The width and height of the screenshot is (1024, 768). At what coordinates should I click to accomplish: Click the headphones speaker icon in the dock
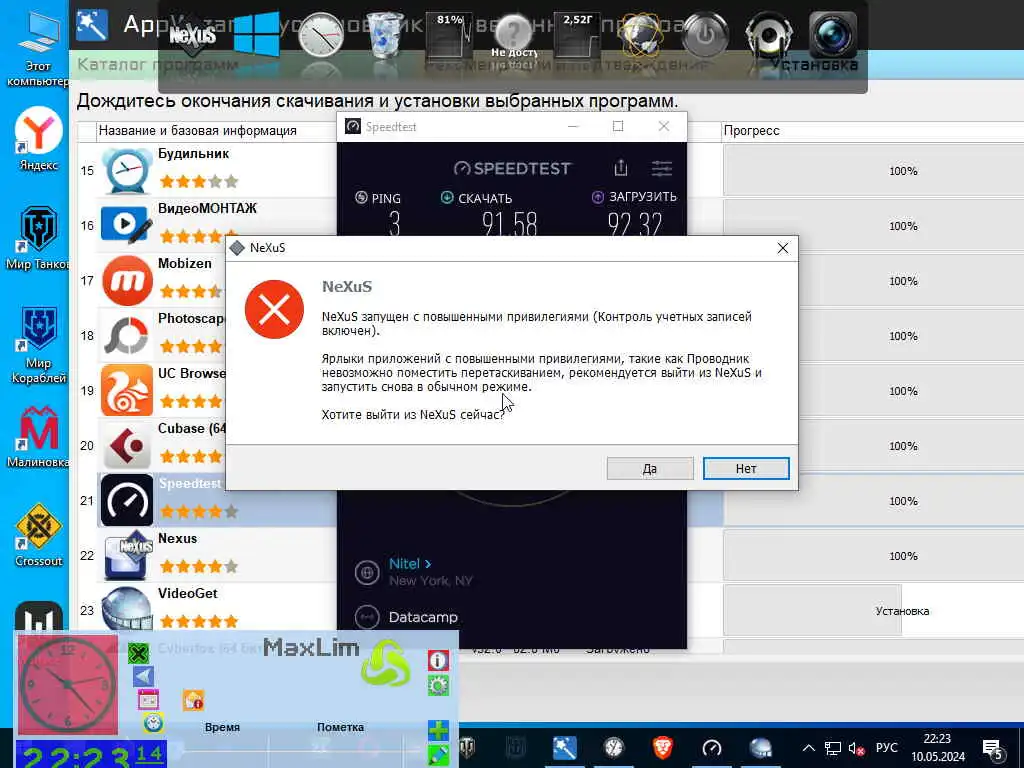tap(769, 35)
